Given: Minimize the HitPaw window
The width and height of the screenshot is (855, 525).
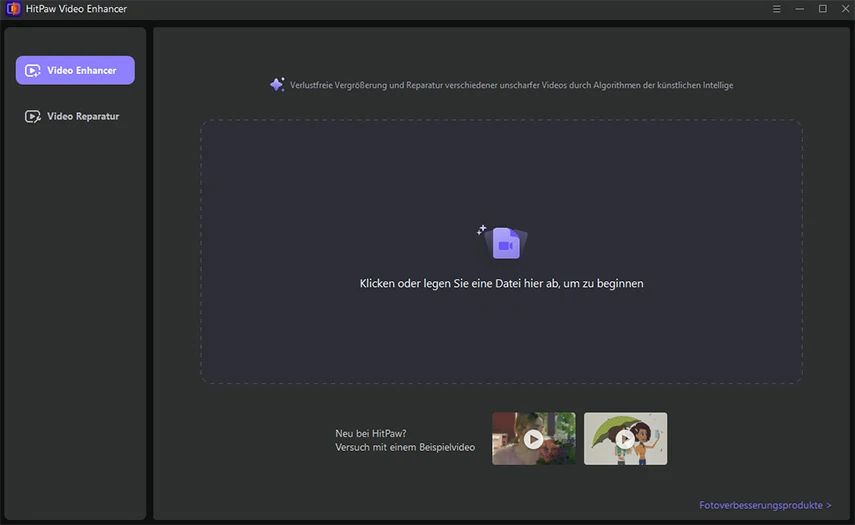Looking at the screenshot, I should [x=799, y=9].
